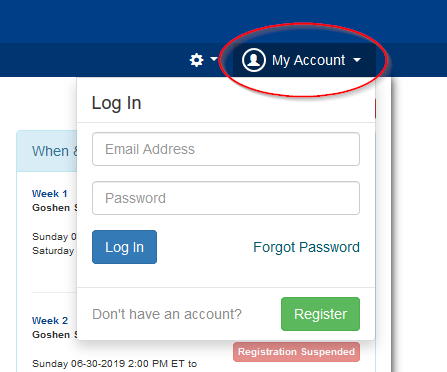The height and width of the screenshot is (372, 447).
Task: Click the settings gear icon
Action: pos(196,60)
